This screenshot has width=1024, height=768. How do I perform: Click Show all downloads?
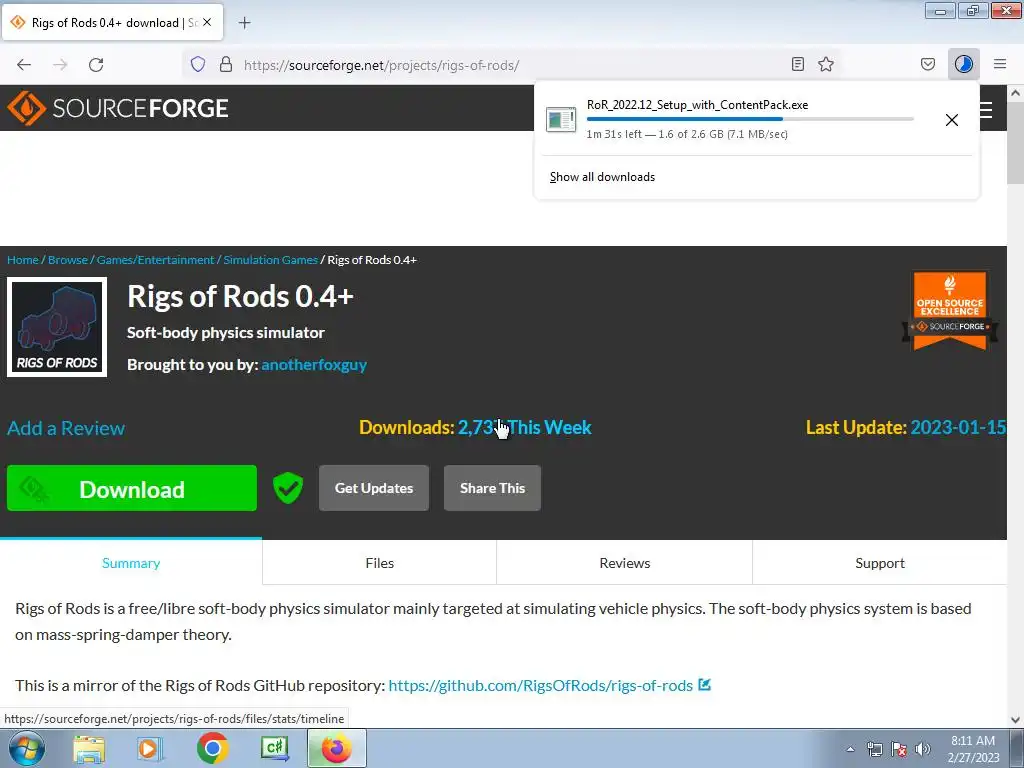[602, 177]
